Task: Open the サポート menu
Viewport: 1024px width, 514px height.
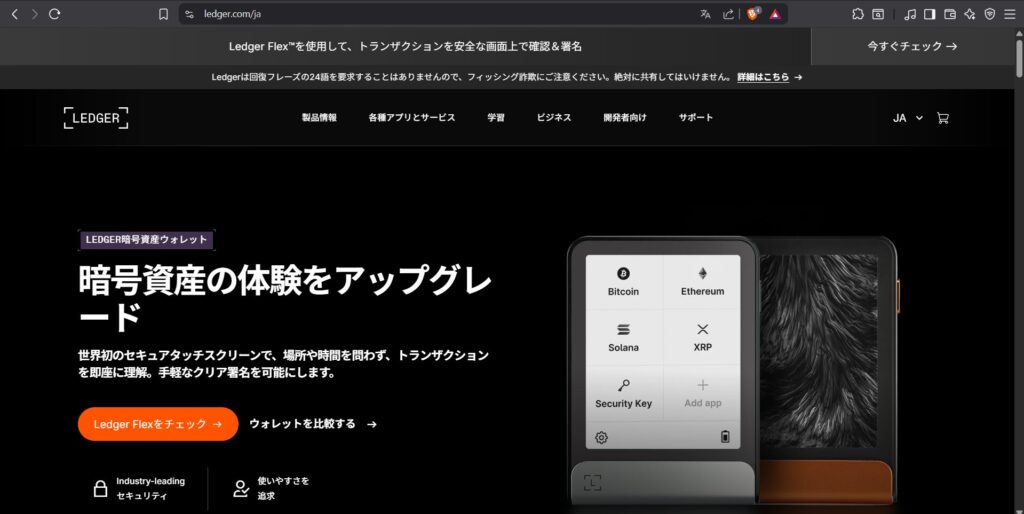Action: coord(696,118)
